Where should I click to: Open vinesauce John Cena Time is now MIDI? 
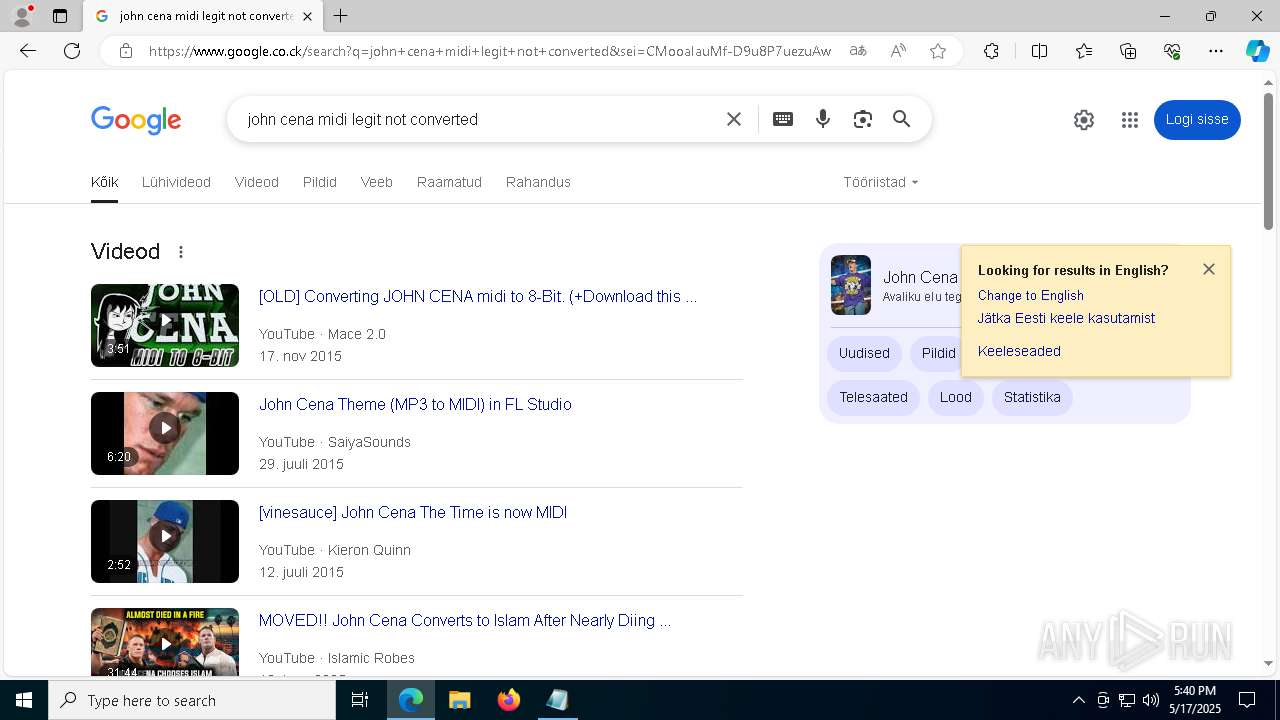[413, 512]
